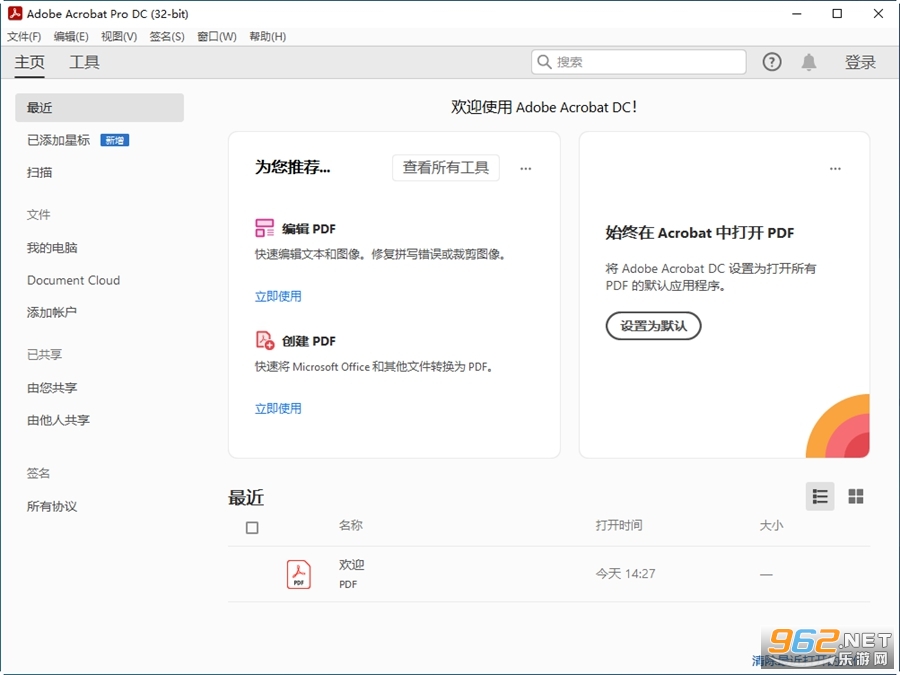Select 扫描 in the sidebar
The image size is (900, 675).
tap(40, 172)
